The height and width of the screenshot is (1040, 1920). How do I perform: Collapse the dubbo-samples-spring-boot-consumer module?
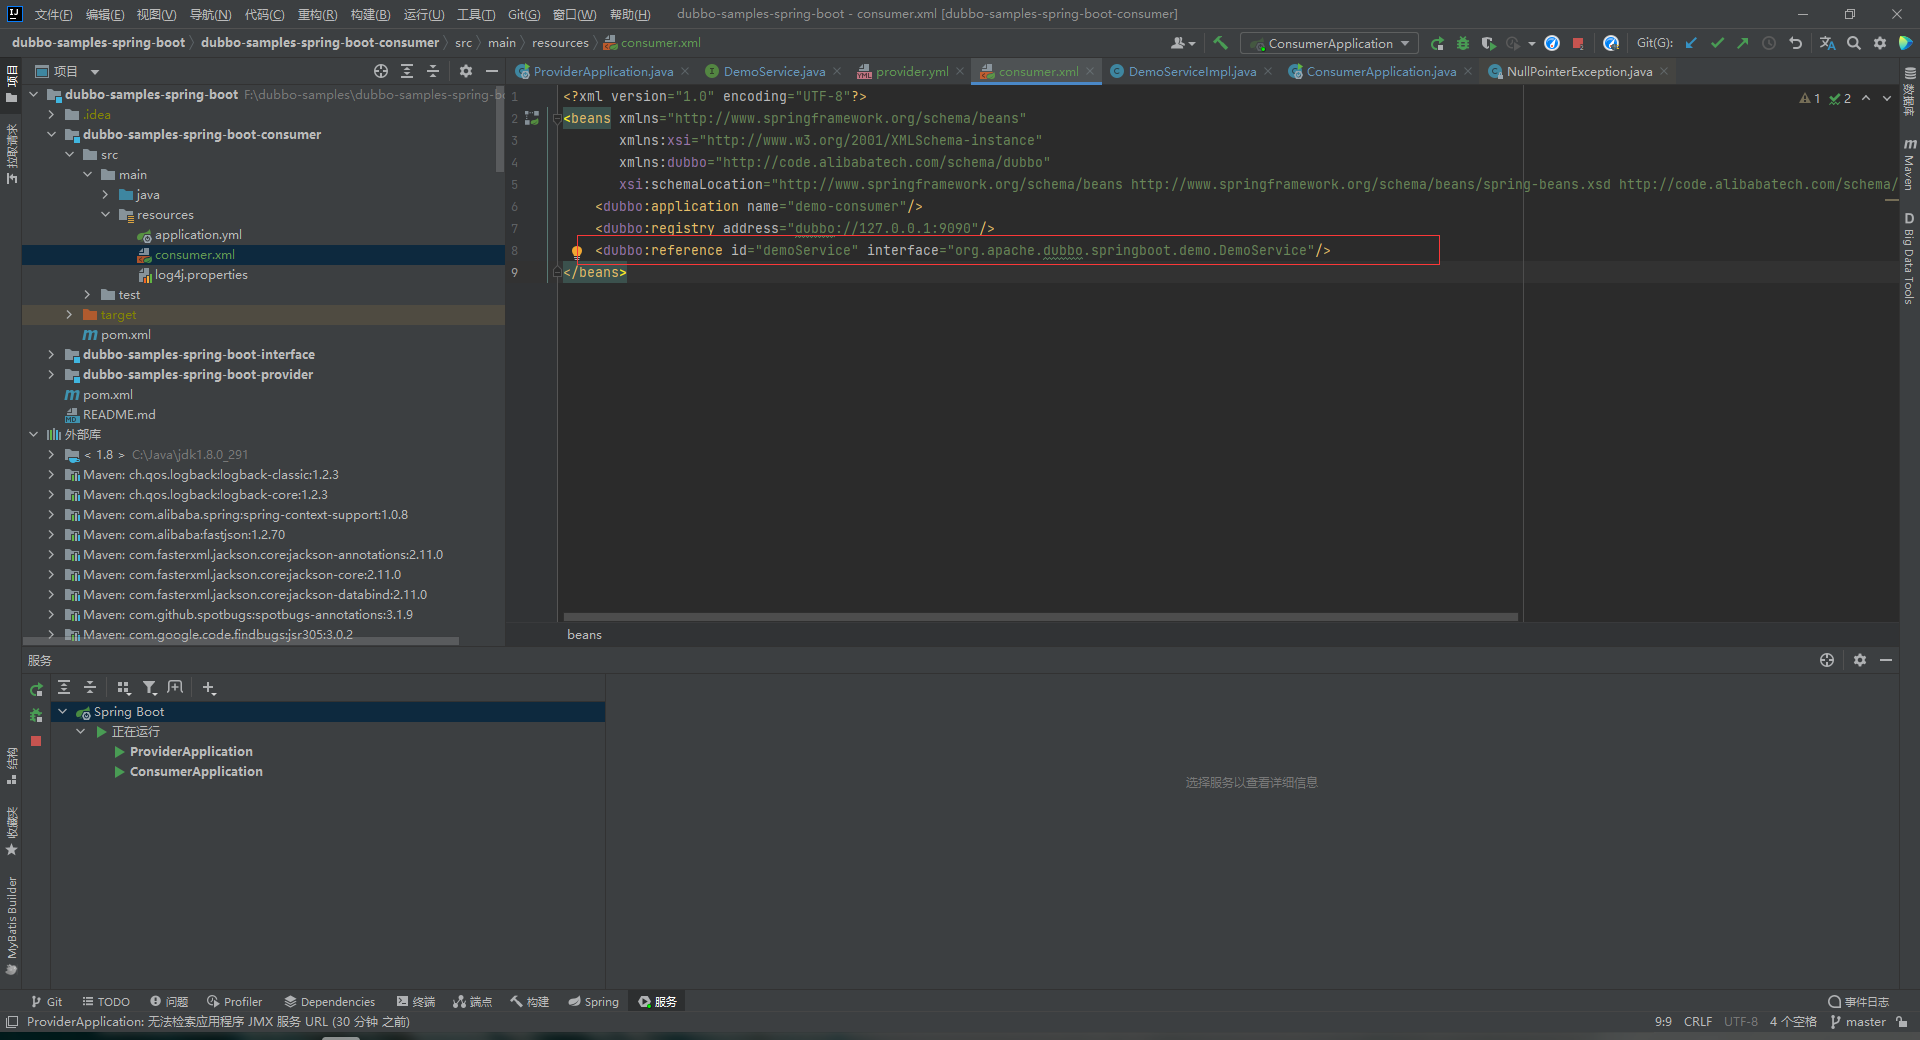(x=51, y=134)
